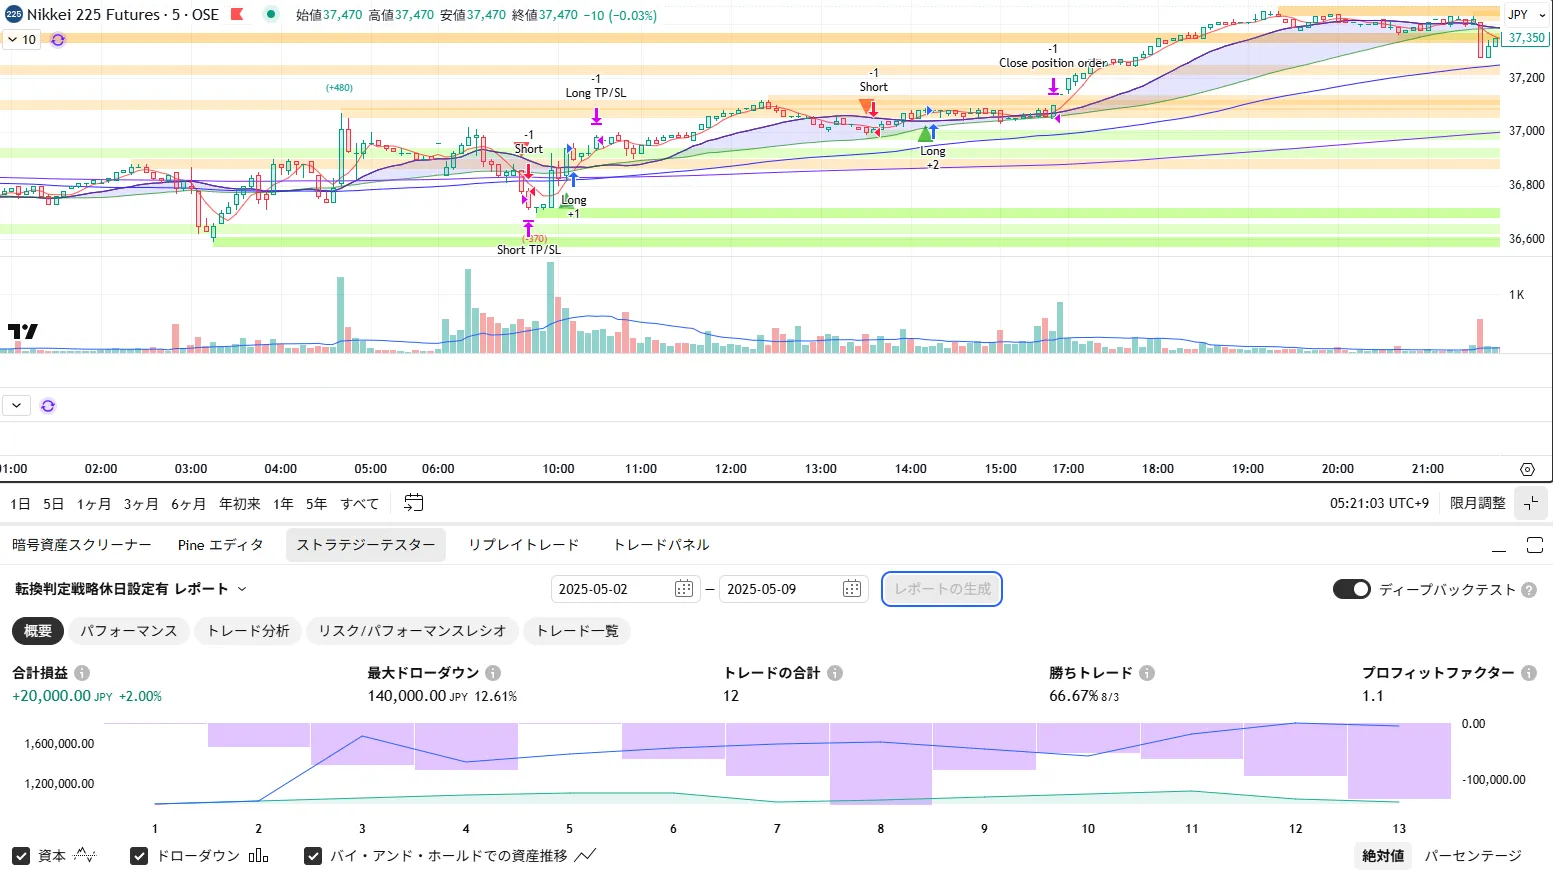The image size is (1553, 882).
Task: Click the 66.67% winning trades value
Action: click(1073, 696)
